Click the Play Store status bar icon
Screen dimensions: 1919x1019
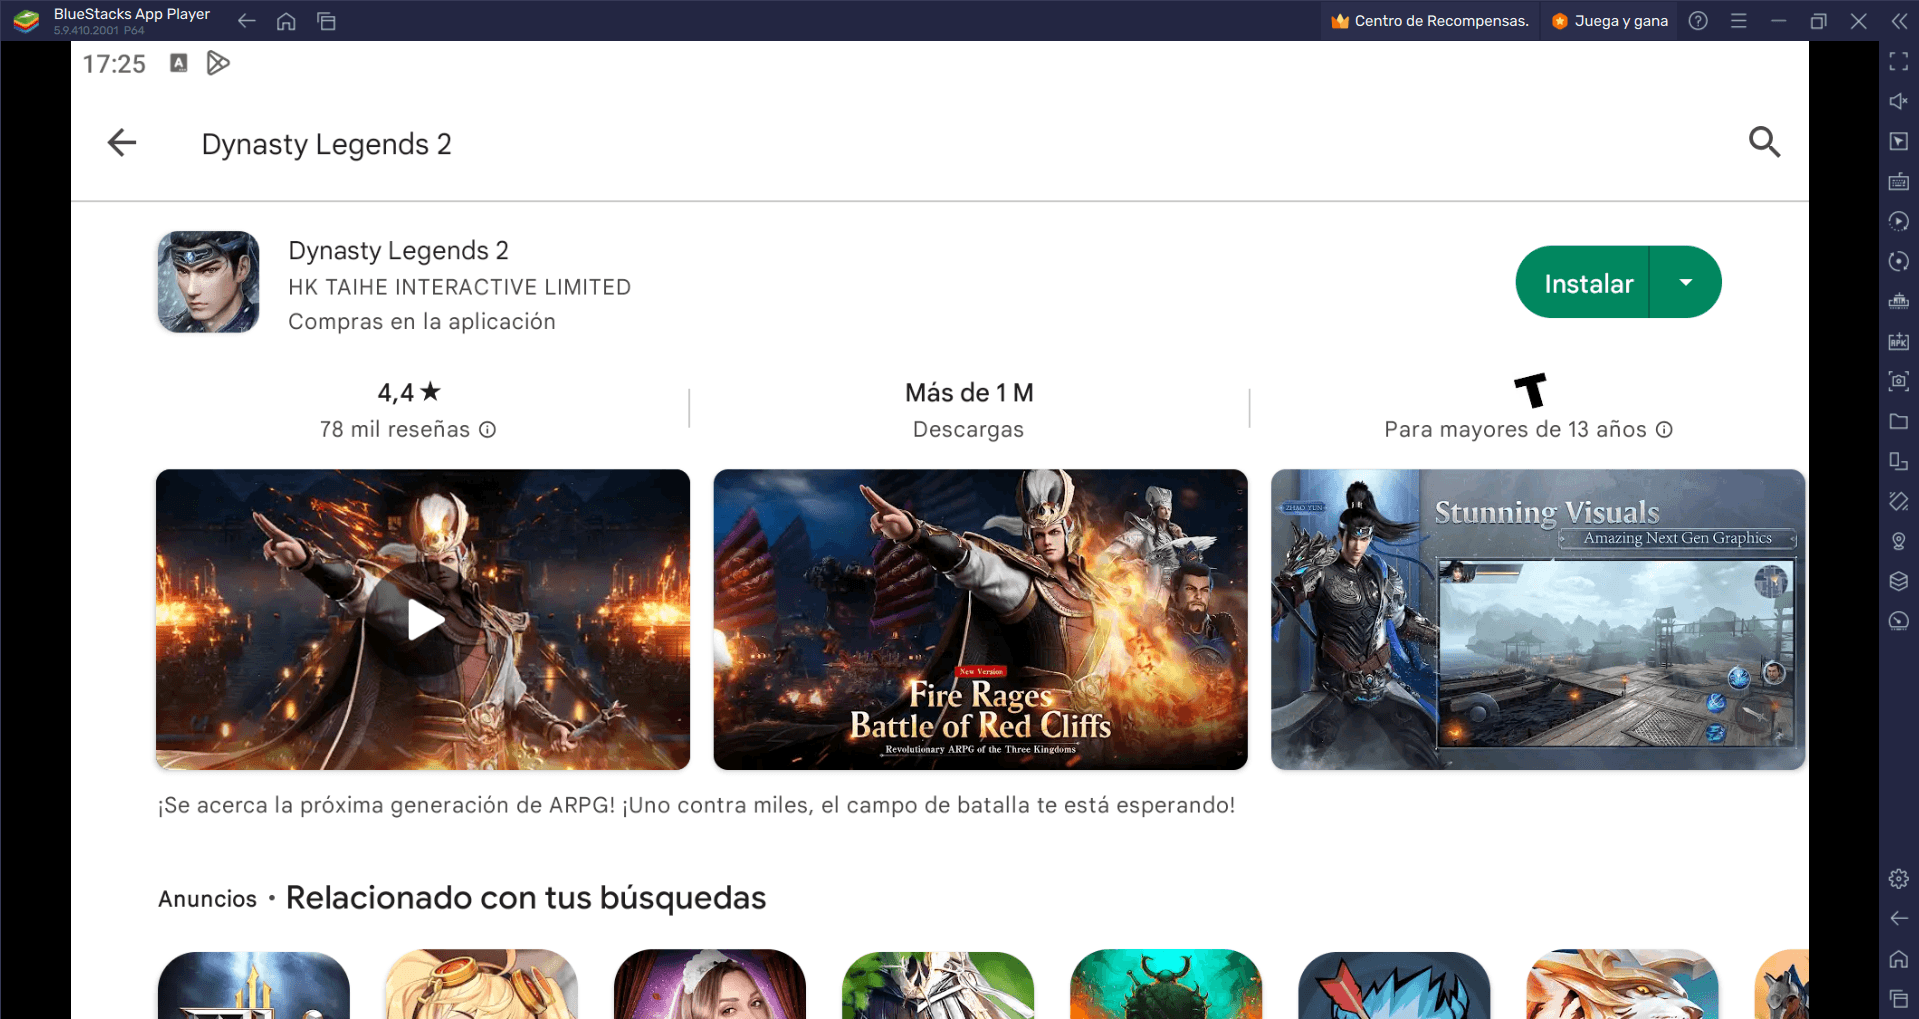click(x=217, y=63)
